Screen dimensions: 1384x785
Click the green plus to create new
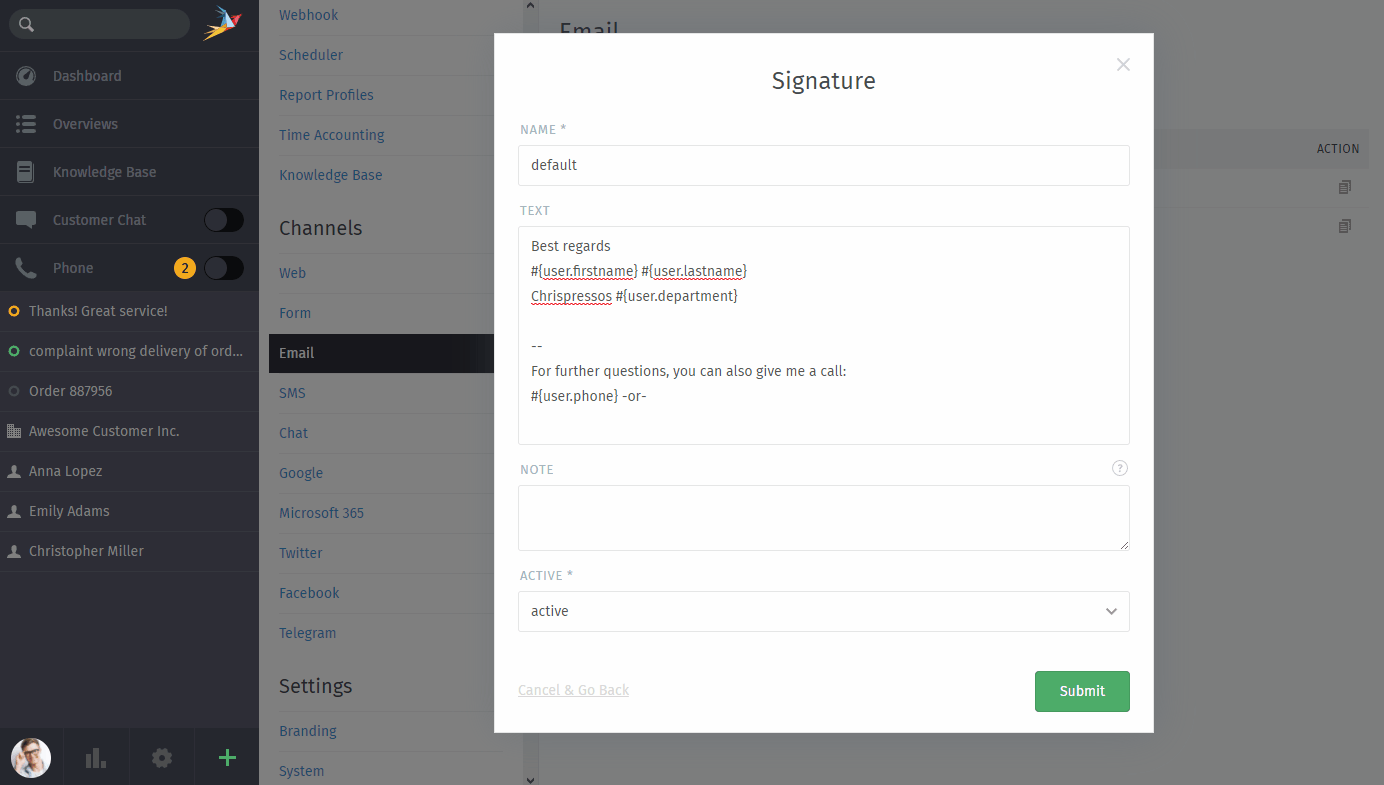[226, 757]
